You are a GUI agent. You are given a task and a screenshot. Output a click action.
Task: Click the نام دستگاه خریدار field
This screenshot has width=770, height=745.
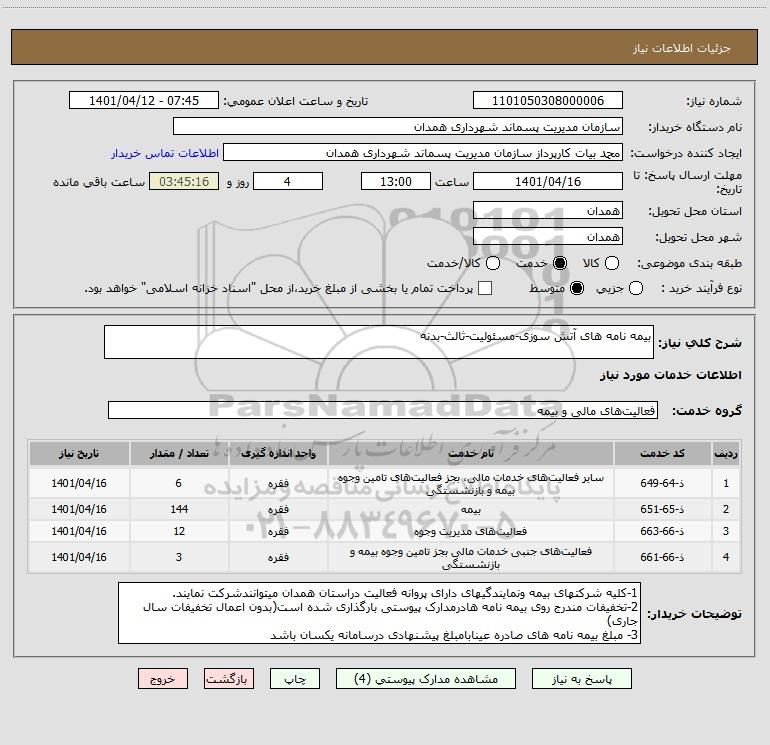398,126
